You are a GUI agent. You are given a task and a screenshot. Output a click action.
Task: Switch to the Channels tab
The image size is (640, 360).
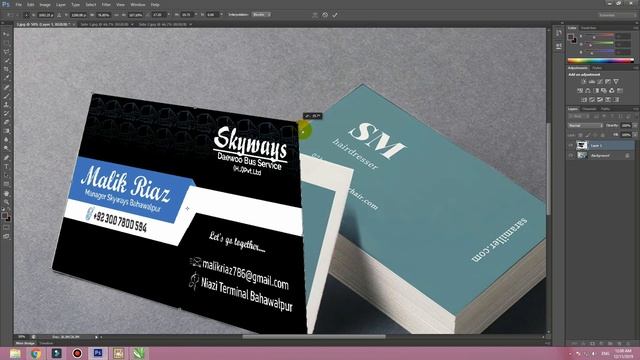point(589,109)
